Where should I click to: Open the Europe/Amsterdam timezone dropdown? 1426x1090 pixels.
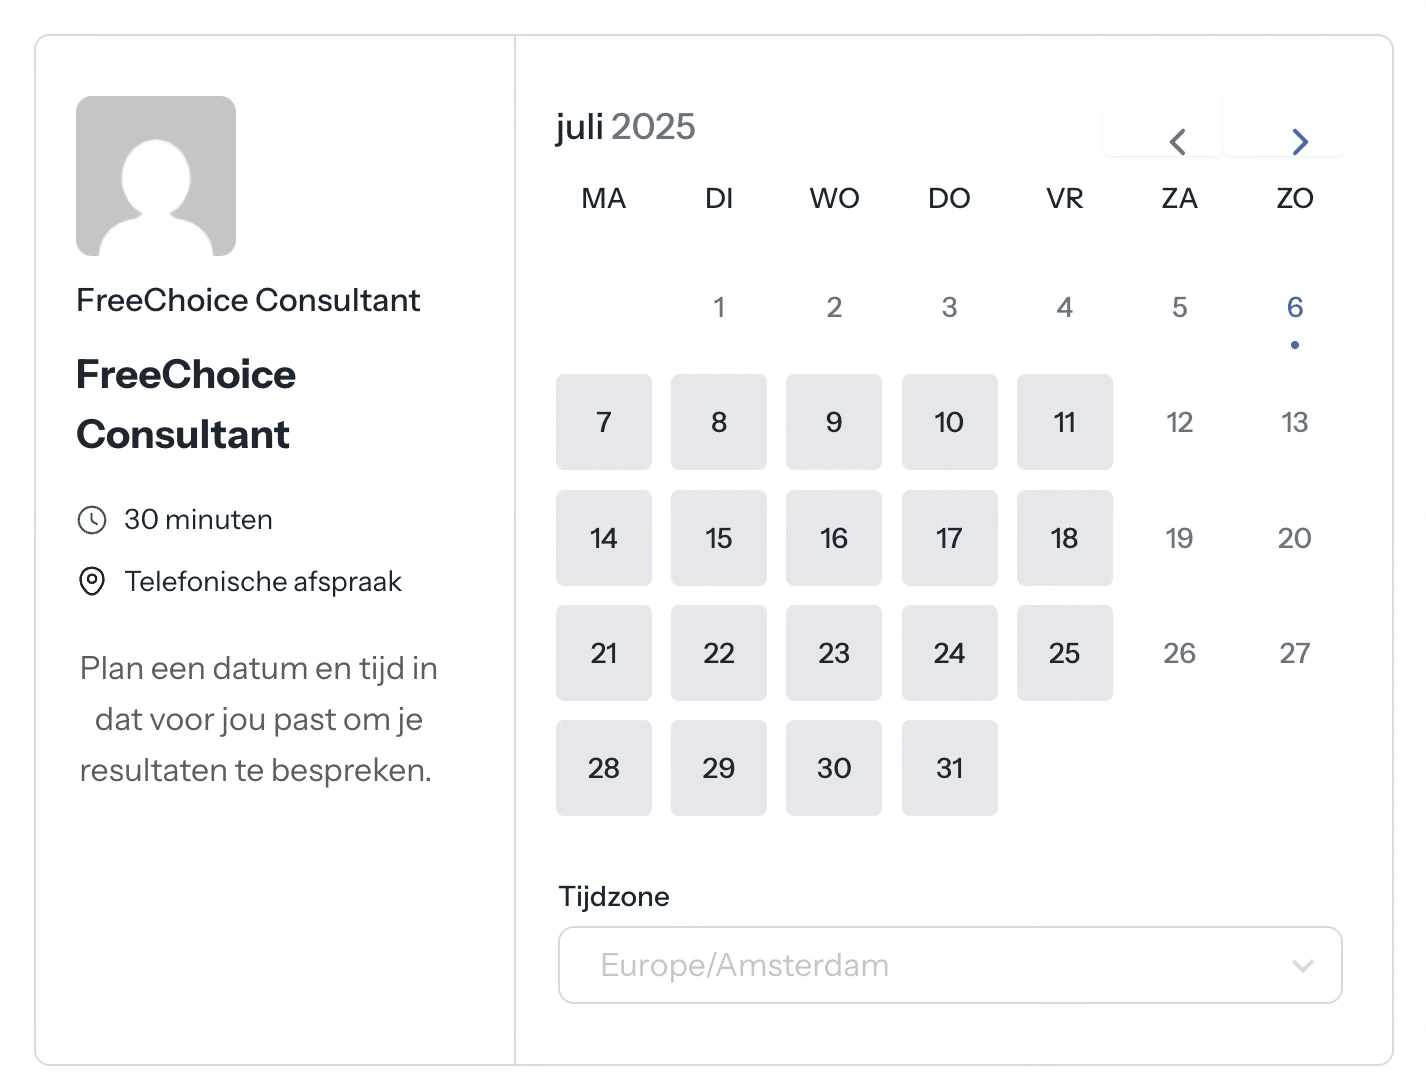950,965
